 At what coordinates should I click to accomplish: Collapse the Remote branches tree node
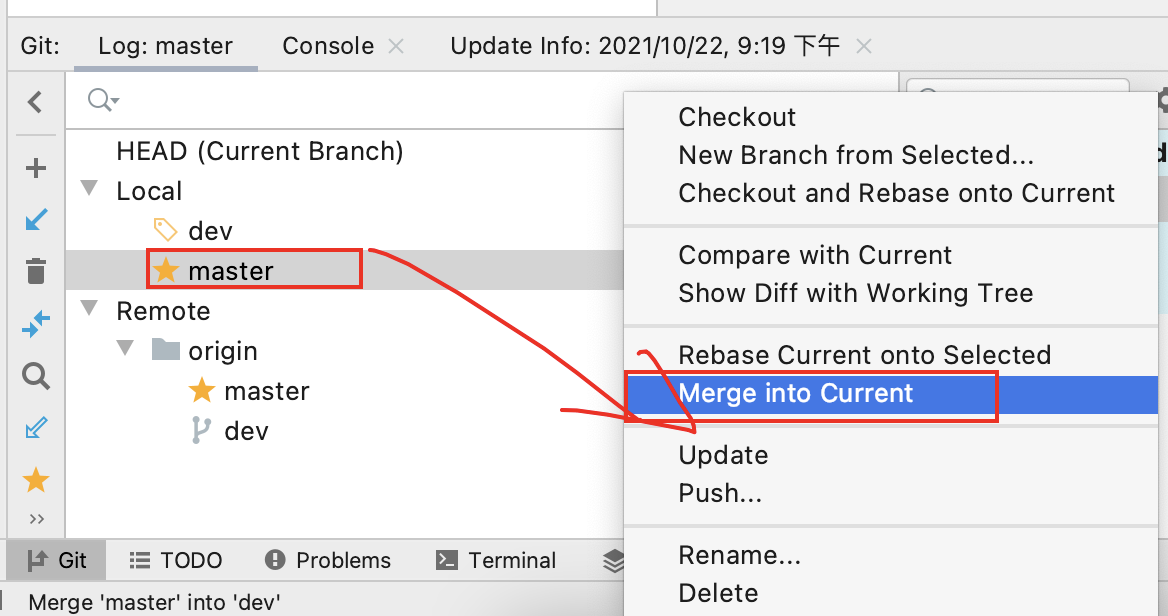click(x=90, y=309)
